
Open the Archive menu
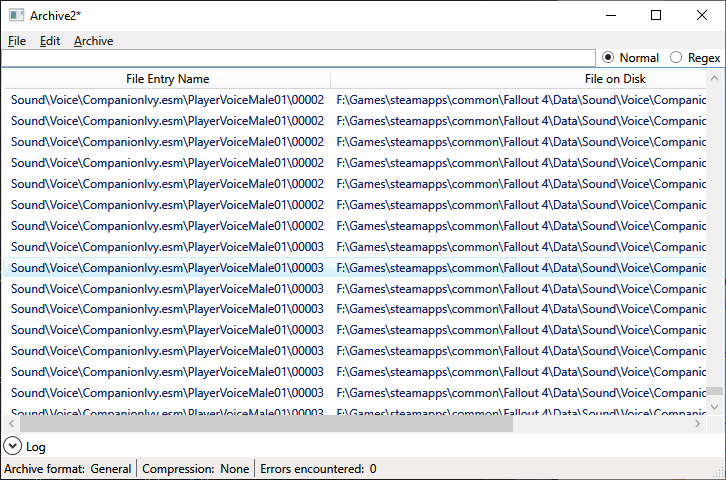[93, 41]
